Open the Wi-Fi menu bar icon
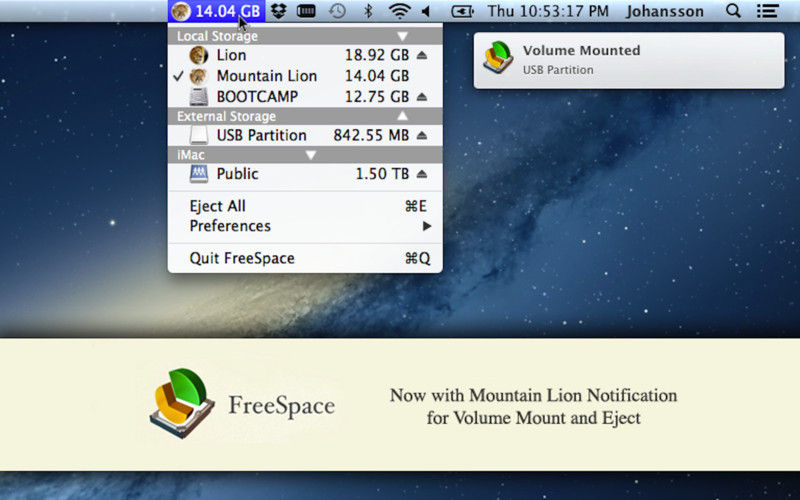This screenshot has width=800, height=500. coord(399,11)
